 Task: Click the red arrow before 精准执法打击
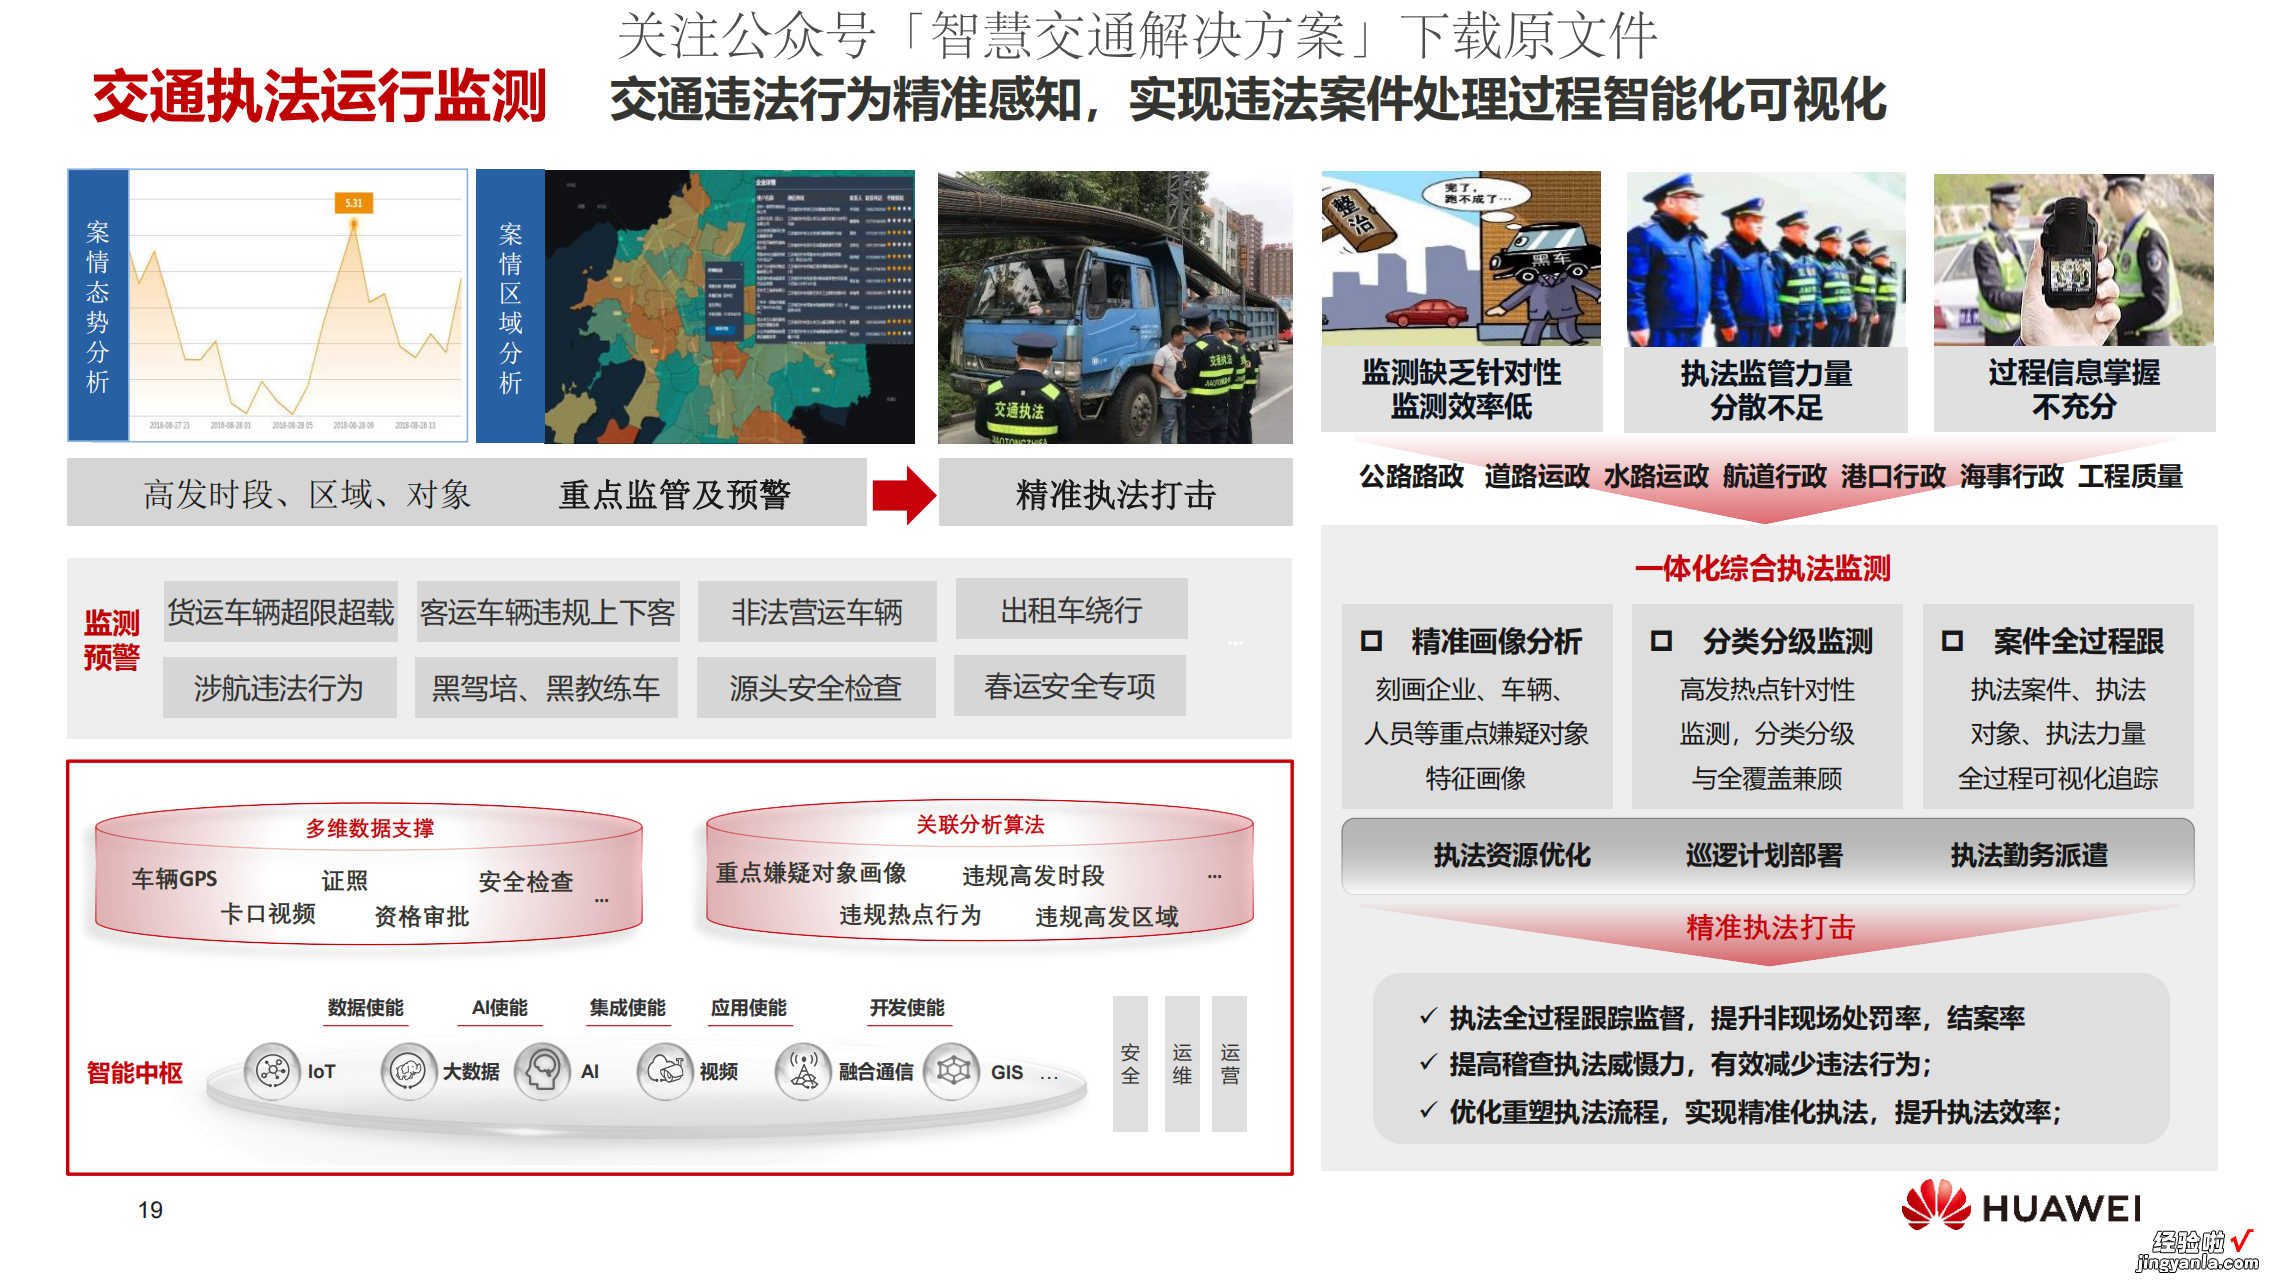(904, 494)
